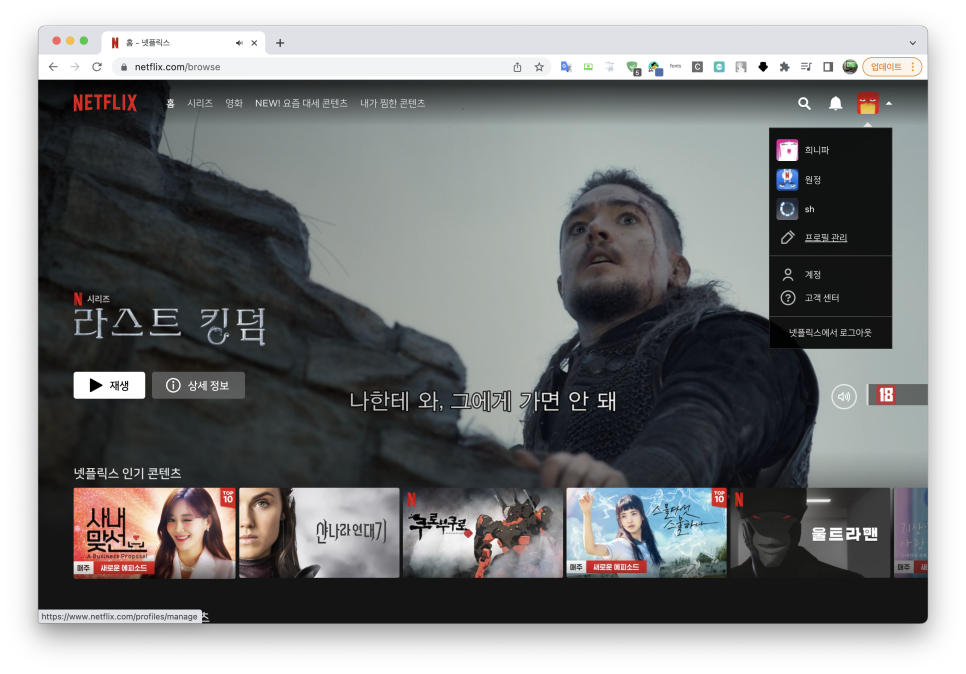
Task: Open 프로필 관리 link
Action: [826, 237]
